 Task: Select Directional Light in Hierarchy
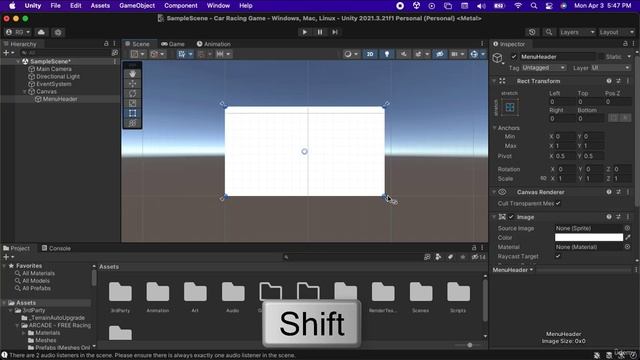tap(58, 76)
